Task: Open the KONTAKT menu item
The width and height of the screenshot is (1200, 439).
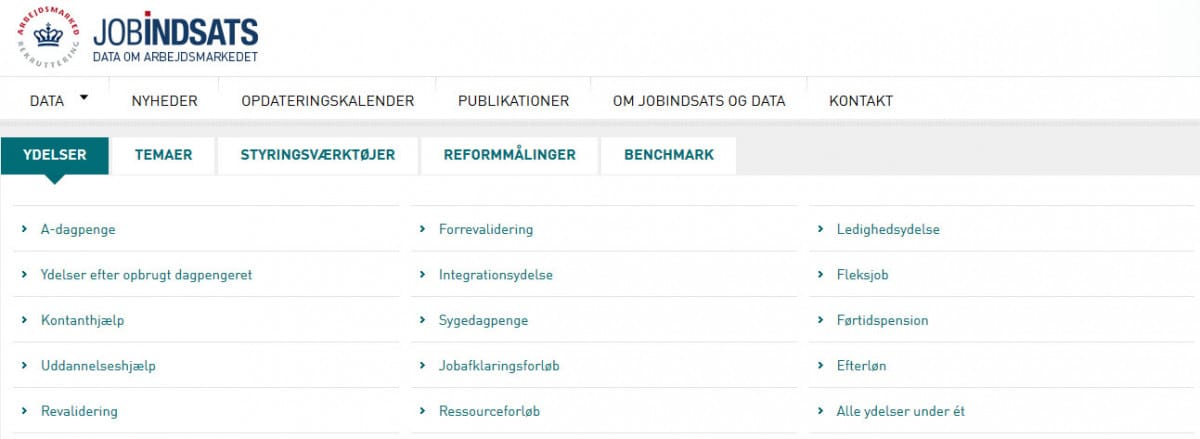Action: coord(860,101)
